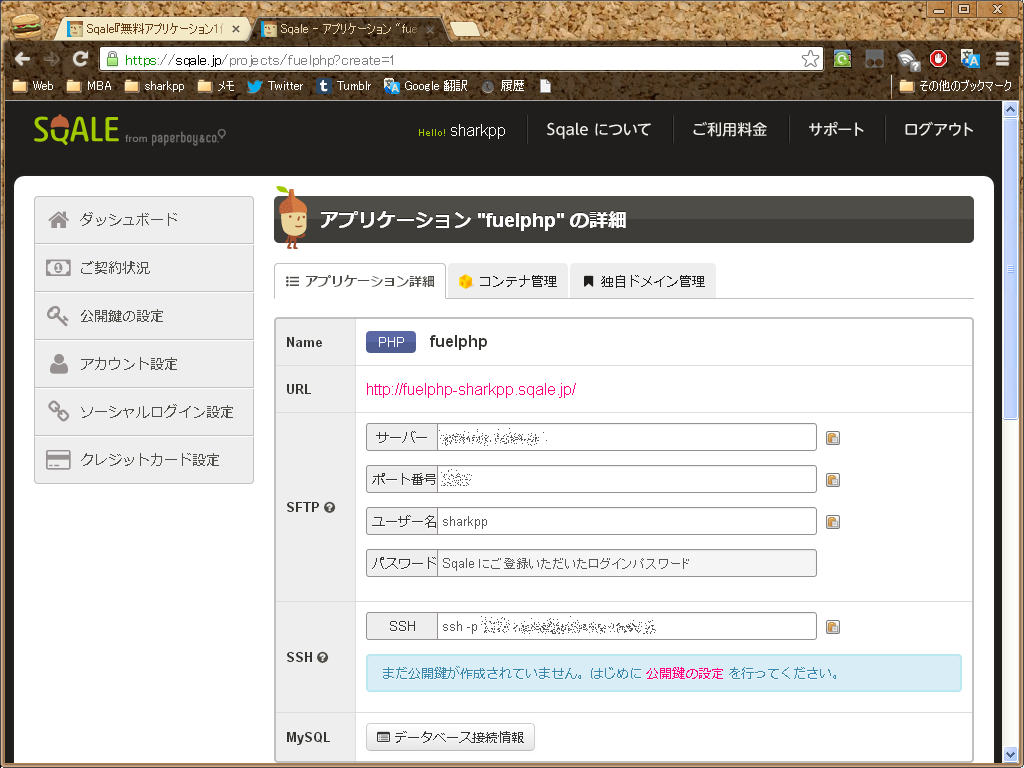
Task: Click the green refresh extension icon
Action: [842, 59]
